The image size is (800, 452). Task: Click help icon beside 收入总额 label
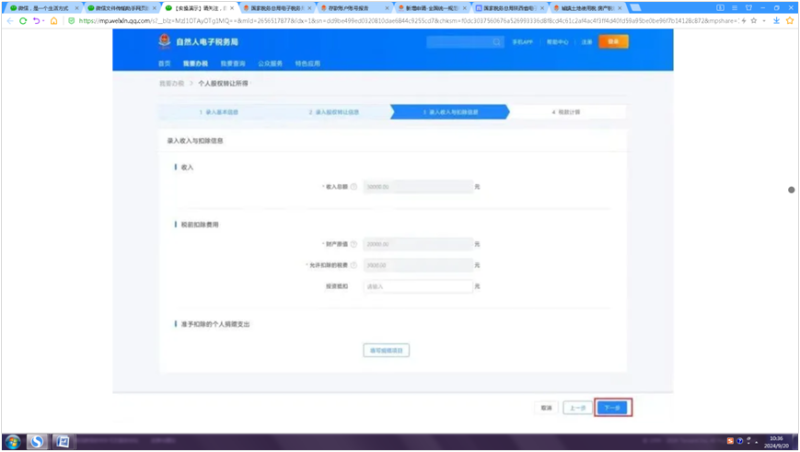(x=354, y=187)
